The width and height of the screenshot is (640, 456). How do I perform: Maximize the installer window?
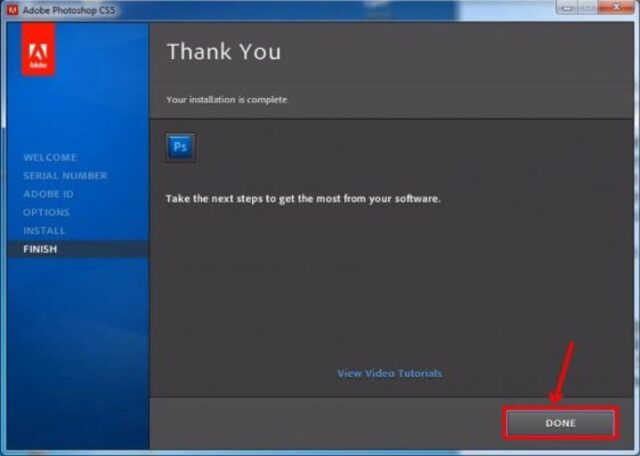pyautogui.click(x=587, y=8)
